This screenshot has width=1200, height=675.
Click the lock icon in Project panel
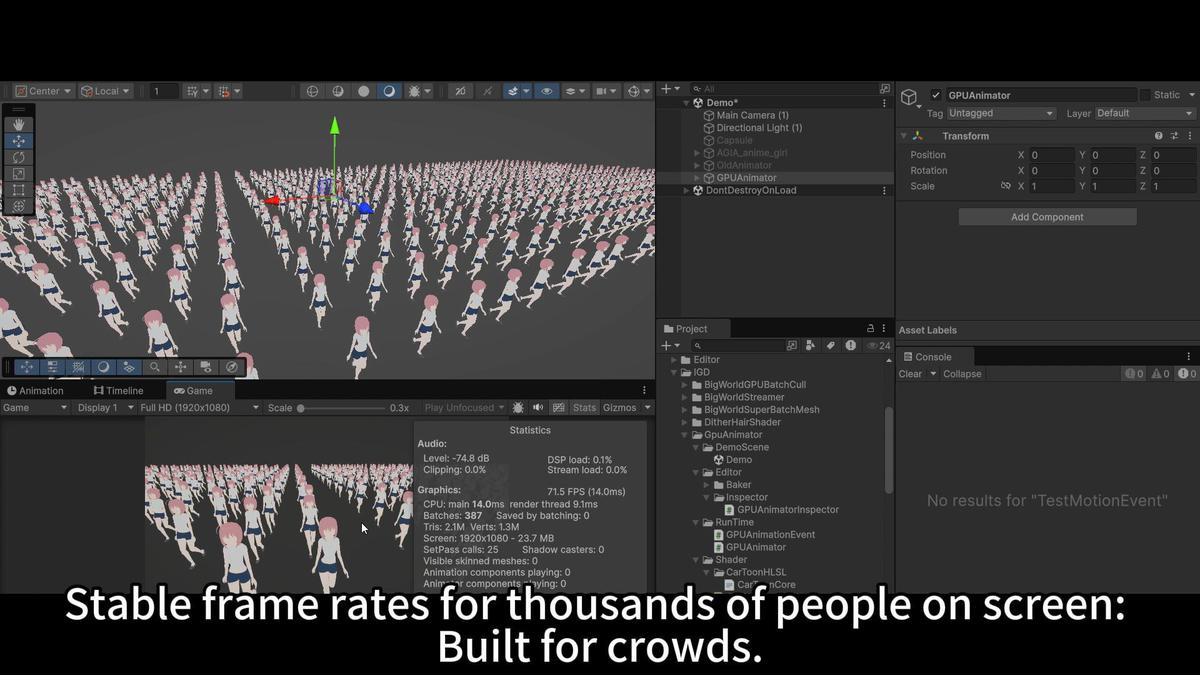870,329
